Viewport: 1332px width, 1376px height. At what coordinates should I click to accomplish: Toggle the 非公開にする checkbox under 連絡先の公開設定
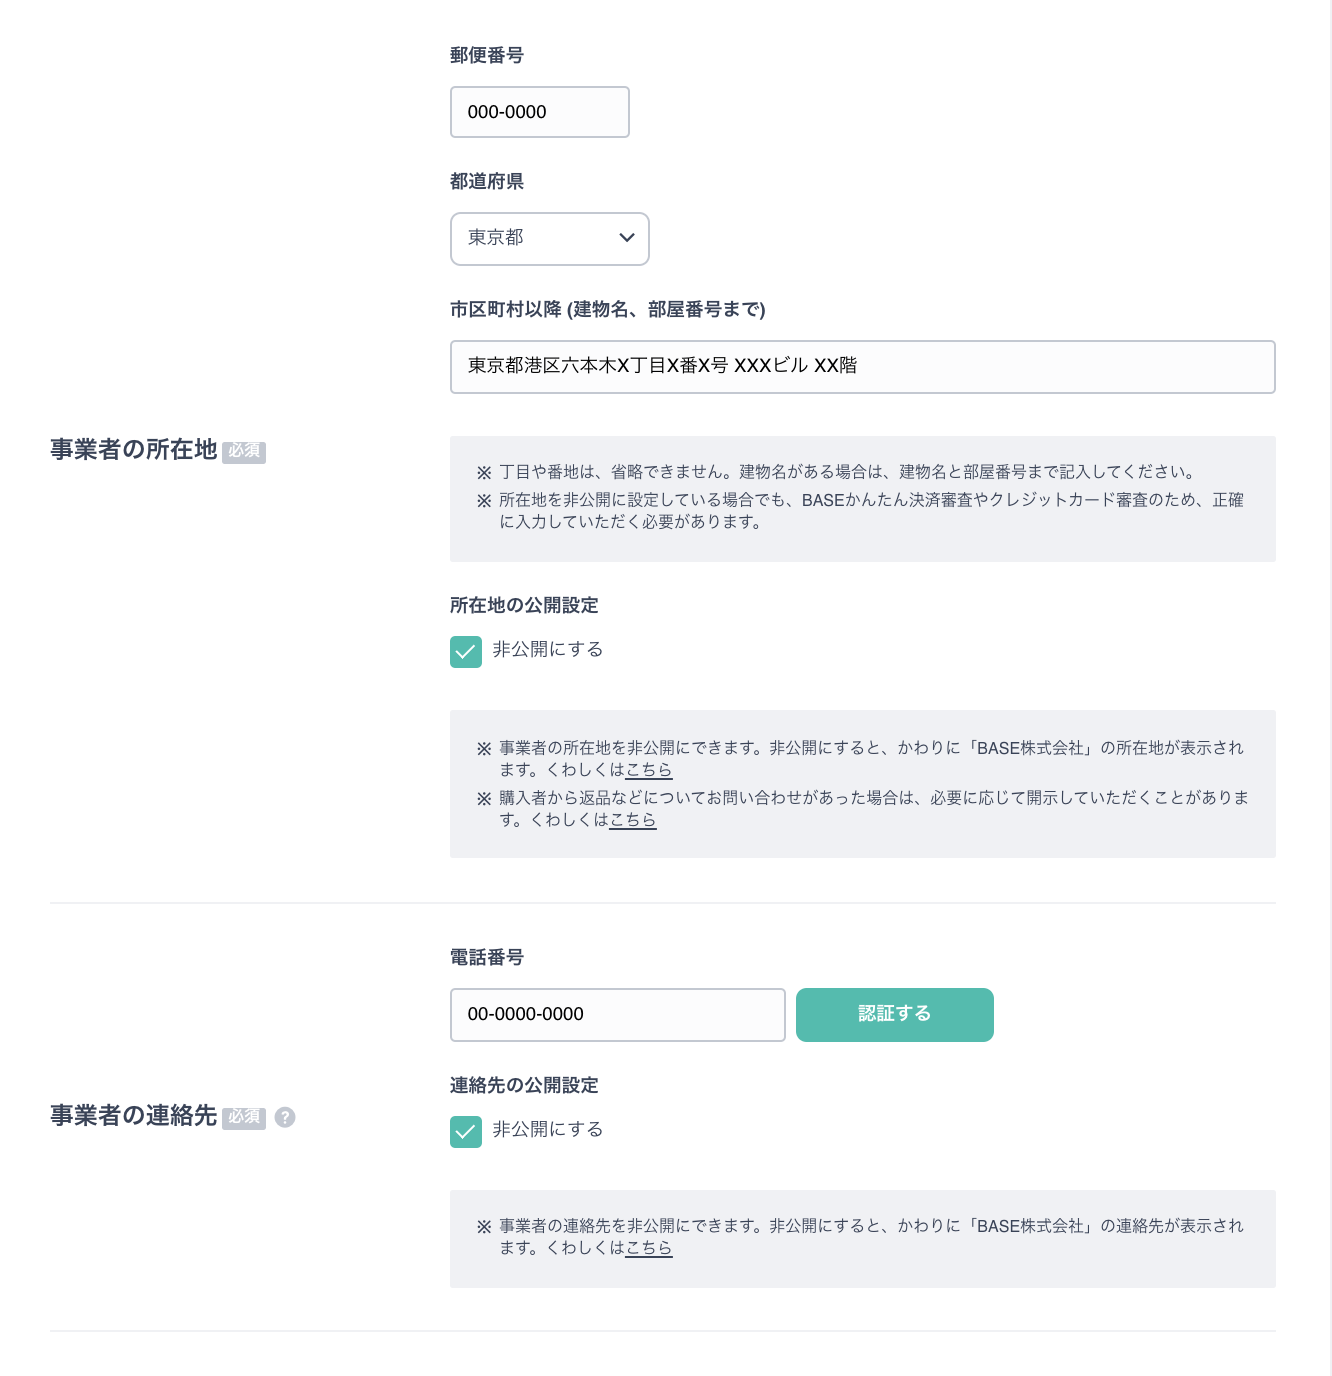pyautogui.click(x=466, y=1132)
